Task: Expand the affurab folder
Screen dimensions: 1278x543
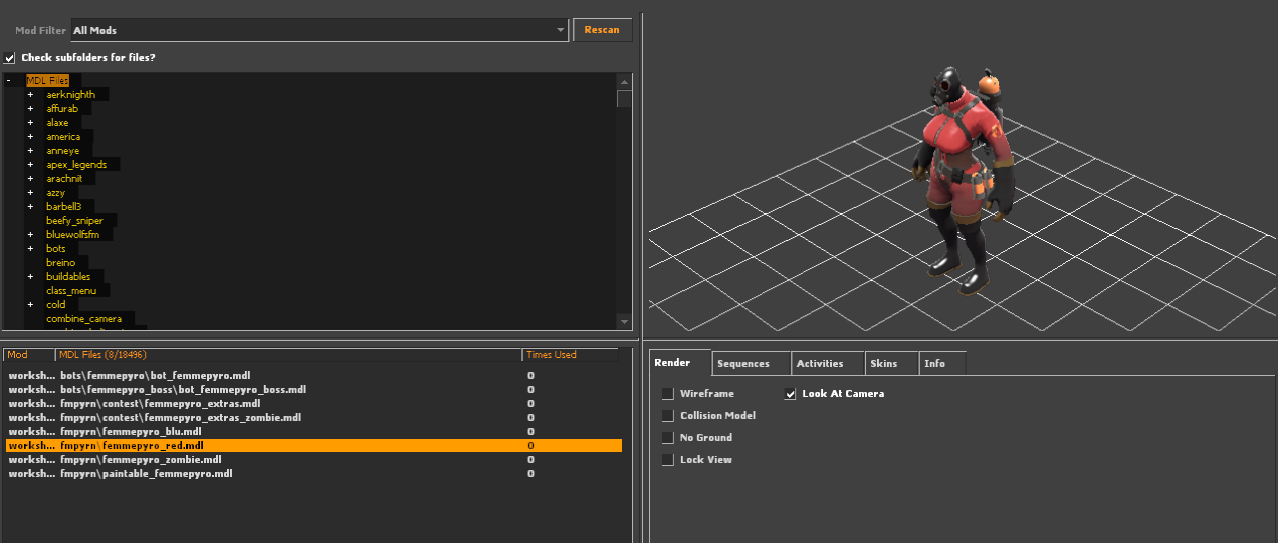Action: coord(30,108)
